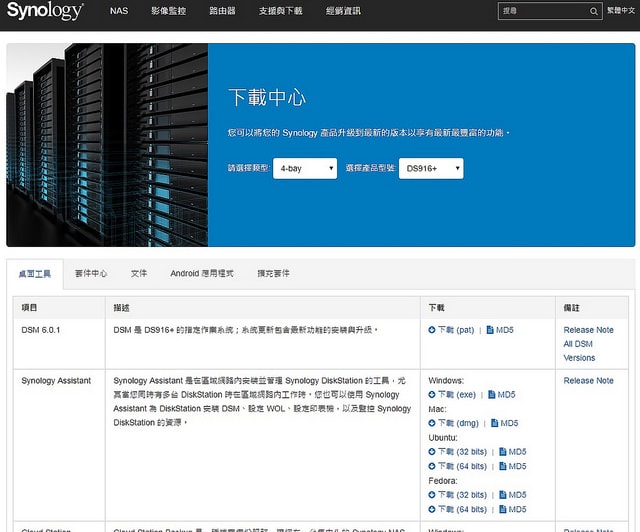
Task: Open the 支援與下載 navigation menu
Action: [x=278, y=12]
